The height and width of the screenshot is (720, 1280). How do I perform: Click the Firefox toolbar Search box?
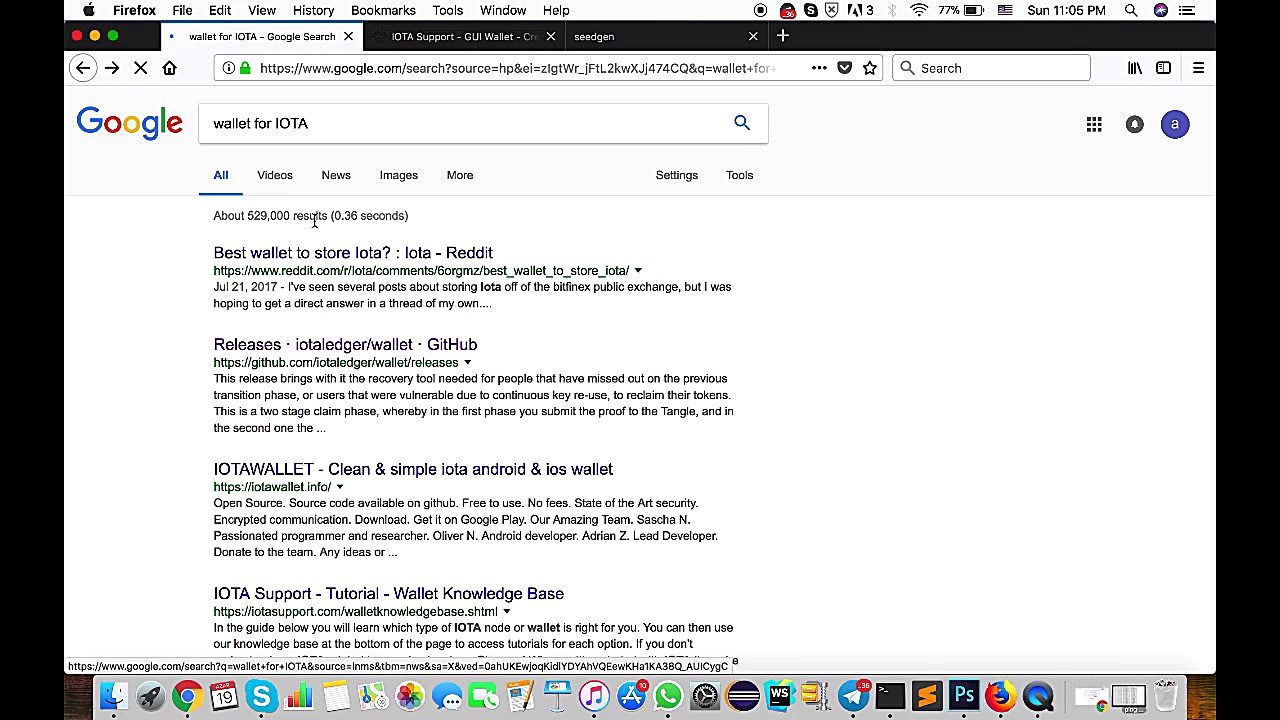(991, 68)
